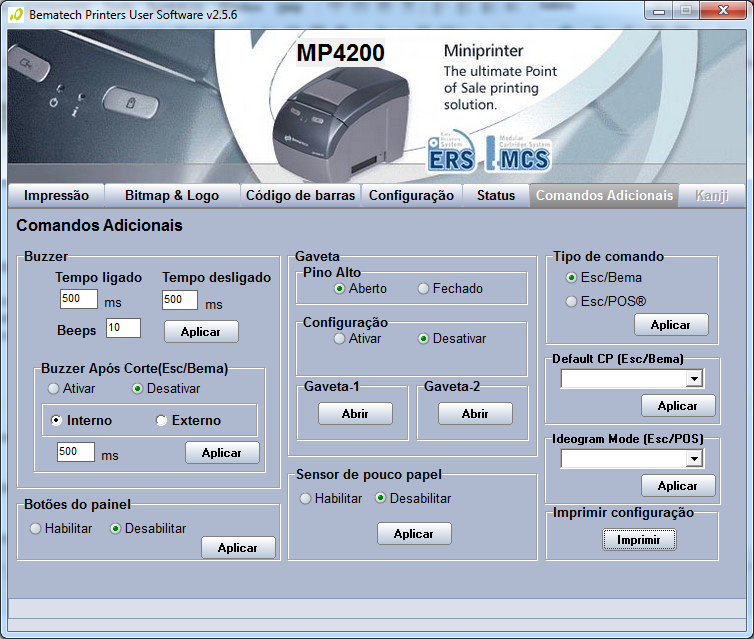Apply the Tipo de comando selection

(671, 325)
